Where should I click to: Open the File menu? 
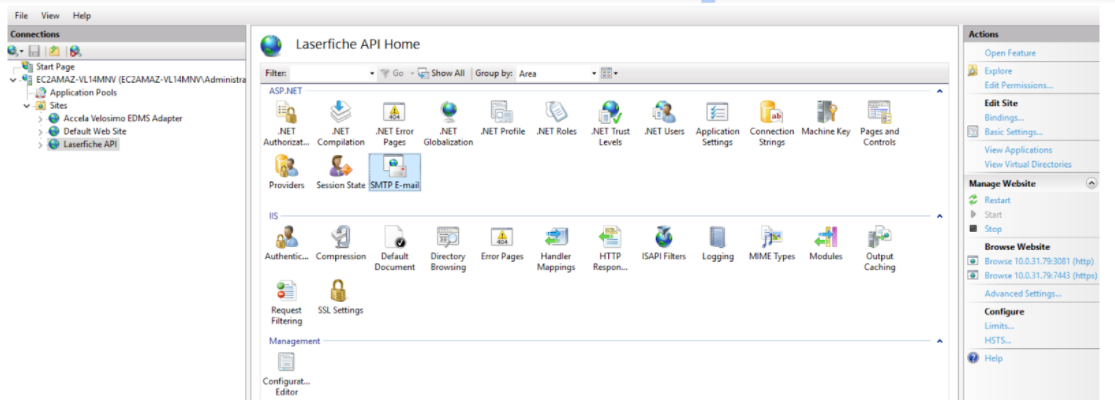pyautogui.click(x=21, y=16)
